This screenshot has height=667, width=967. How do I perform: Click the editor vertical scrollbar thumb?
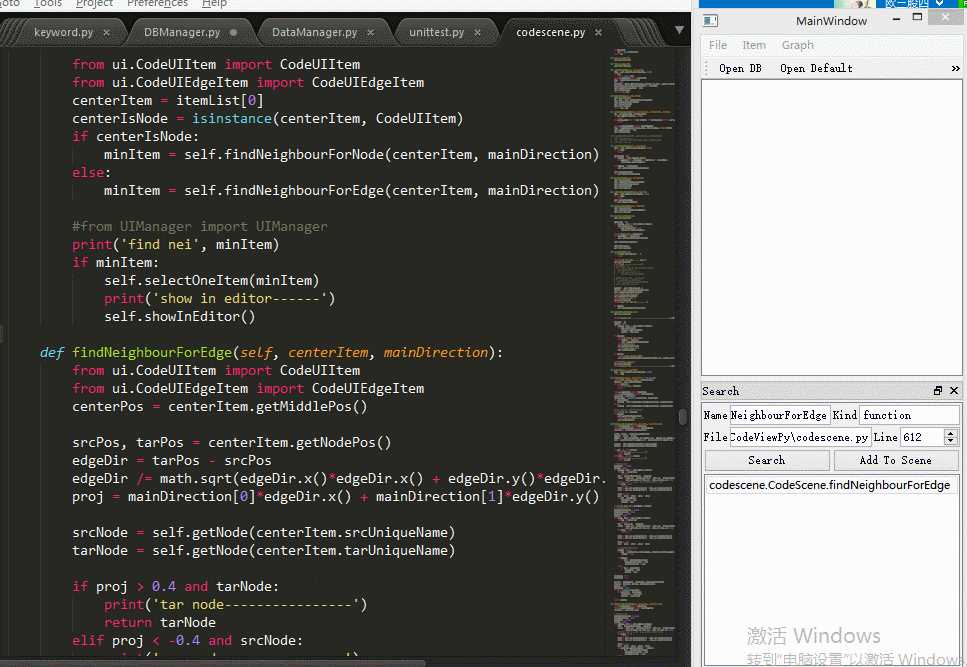[x=683, y=417]
